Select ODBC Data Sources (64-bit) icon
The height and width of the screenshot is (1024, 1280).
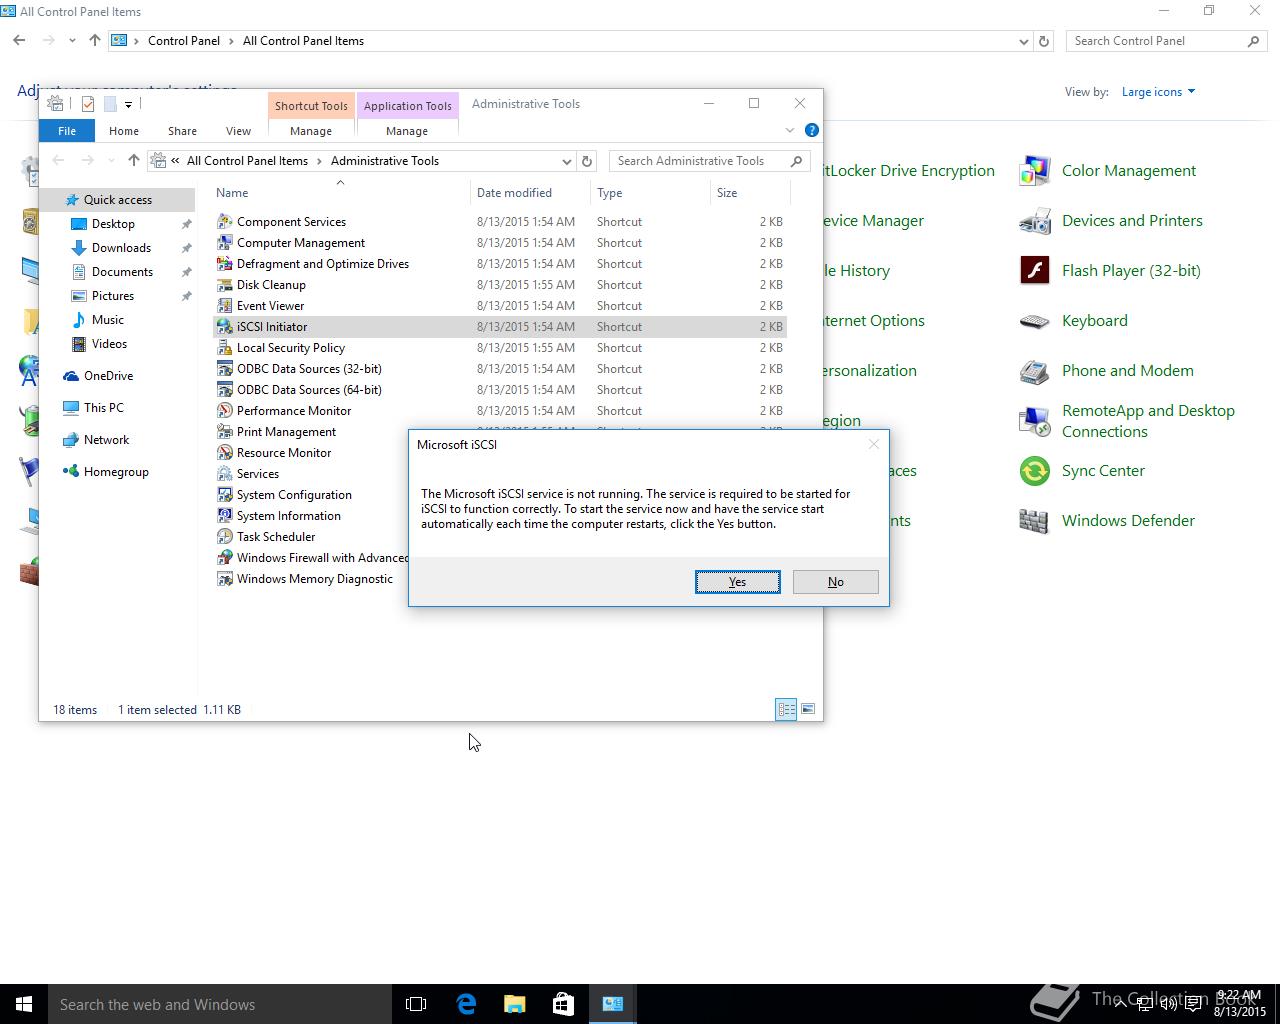tap(225, 390)
